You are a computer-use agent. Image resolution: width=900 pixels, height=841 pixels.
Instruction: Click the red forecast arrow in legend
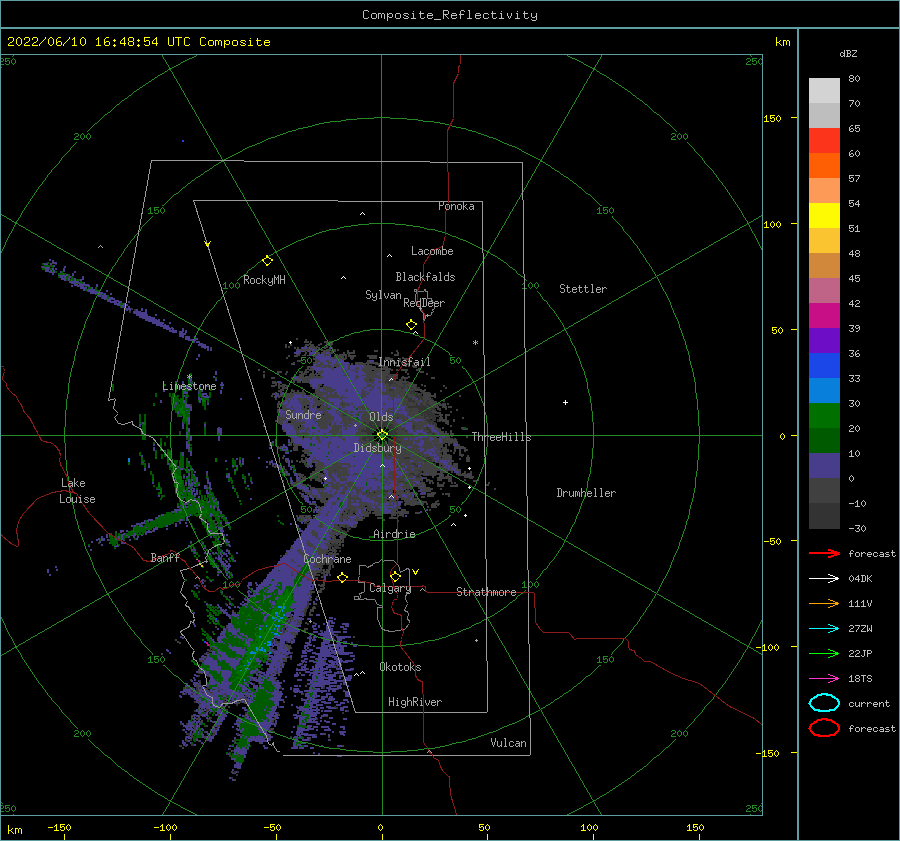pyautogui.click(x=824, y=553)
